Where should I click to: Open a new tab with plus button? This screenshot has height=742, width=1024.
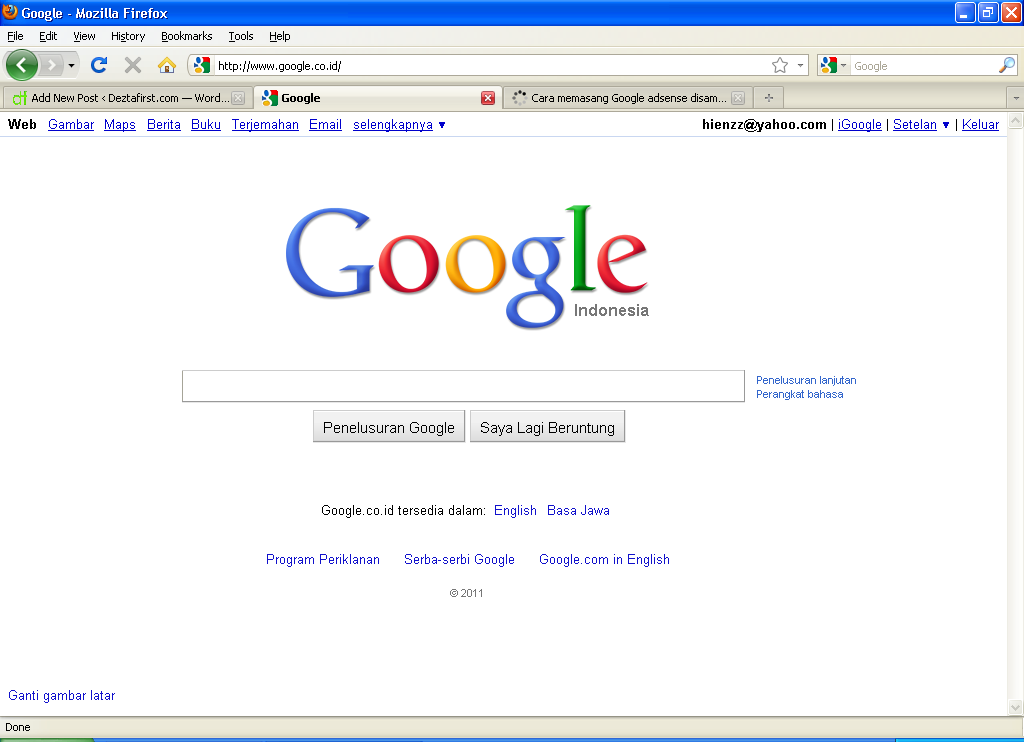(769, 98)
